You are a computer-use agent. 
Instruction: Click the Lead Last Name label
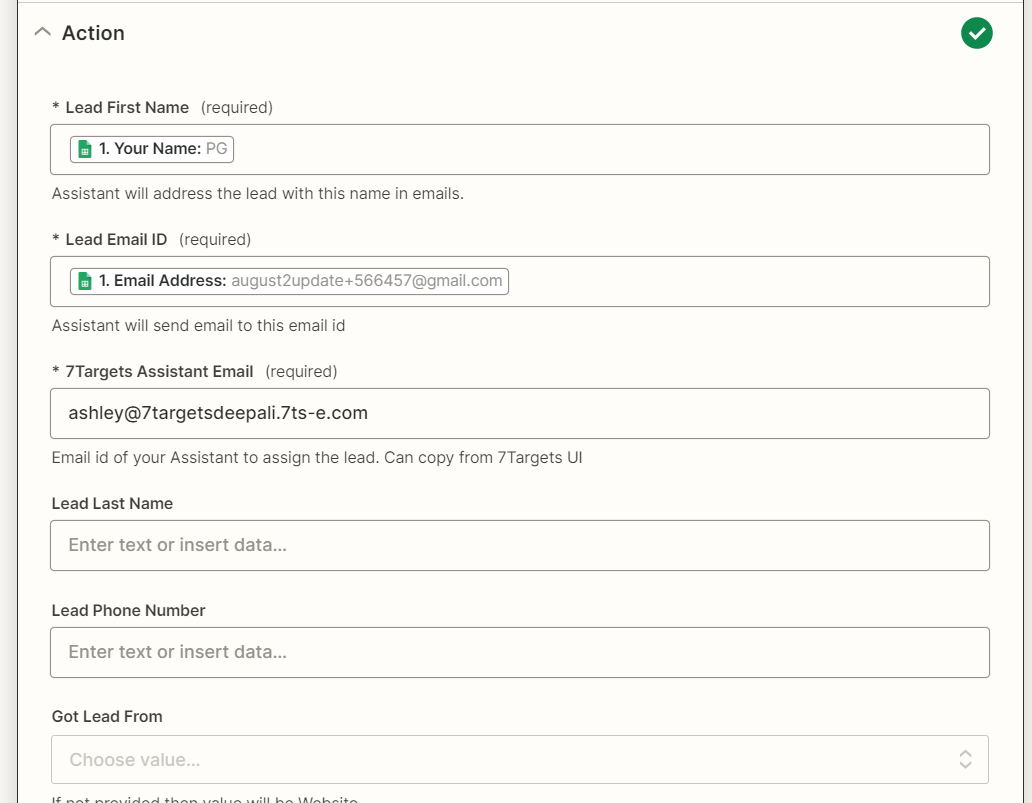tap(112, 503)
